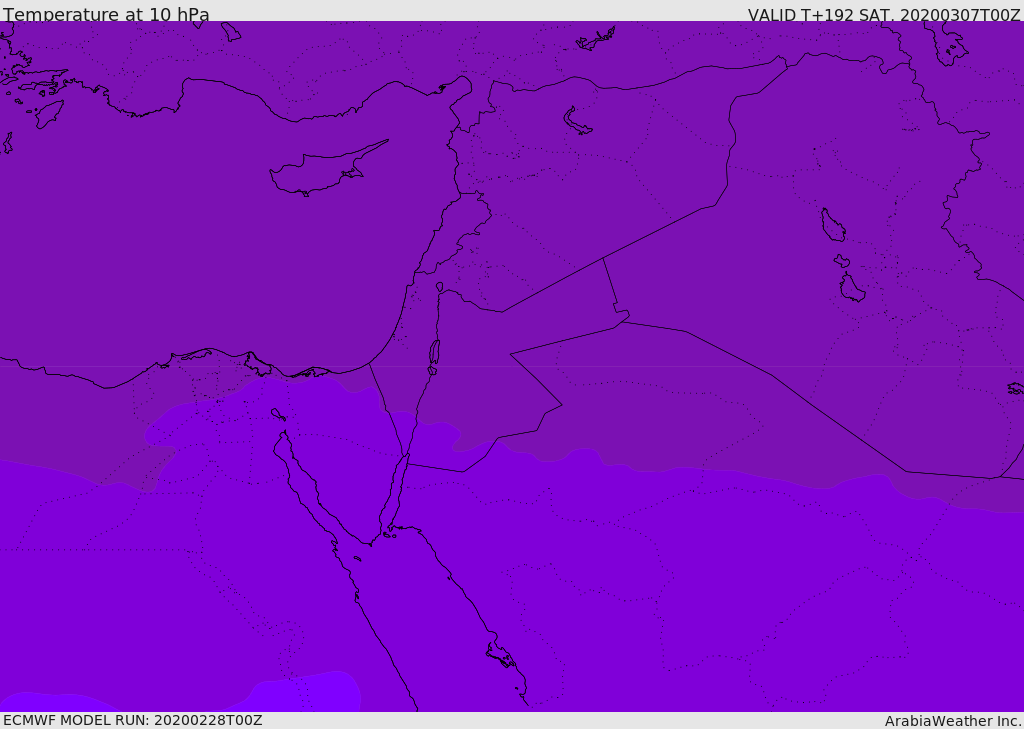The image size is (1024, 729).
Task: Click the 'ECMWF MODEL RUN: 20200228T00Z' text
Action: click(133, 721)
